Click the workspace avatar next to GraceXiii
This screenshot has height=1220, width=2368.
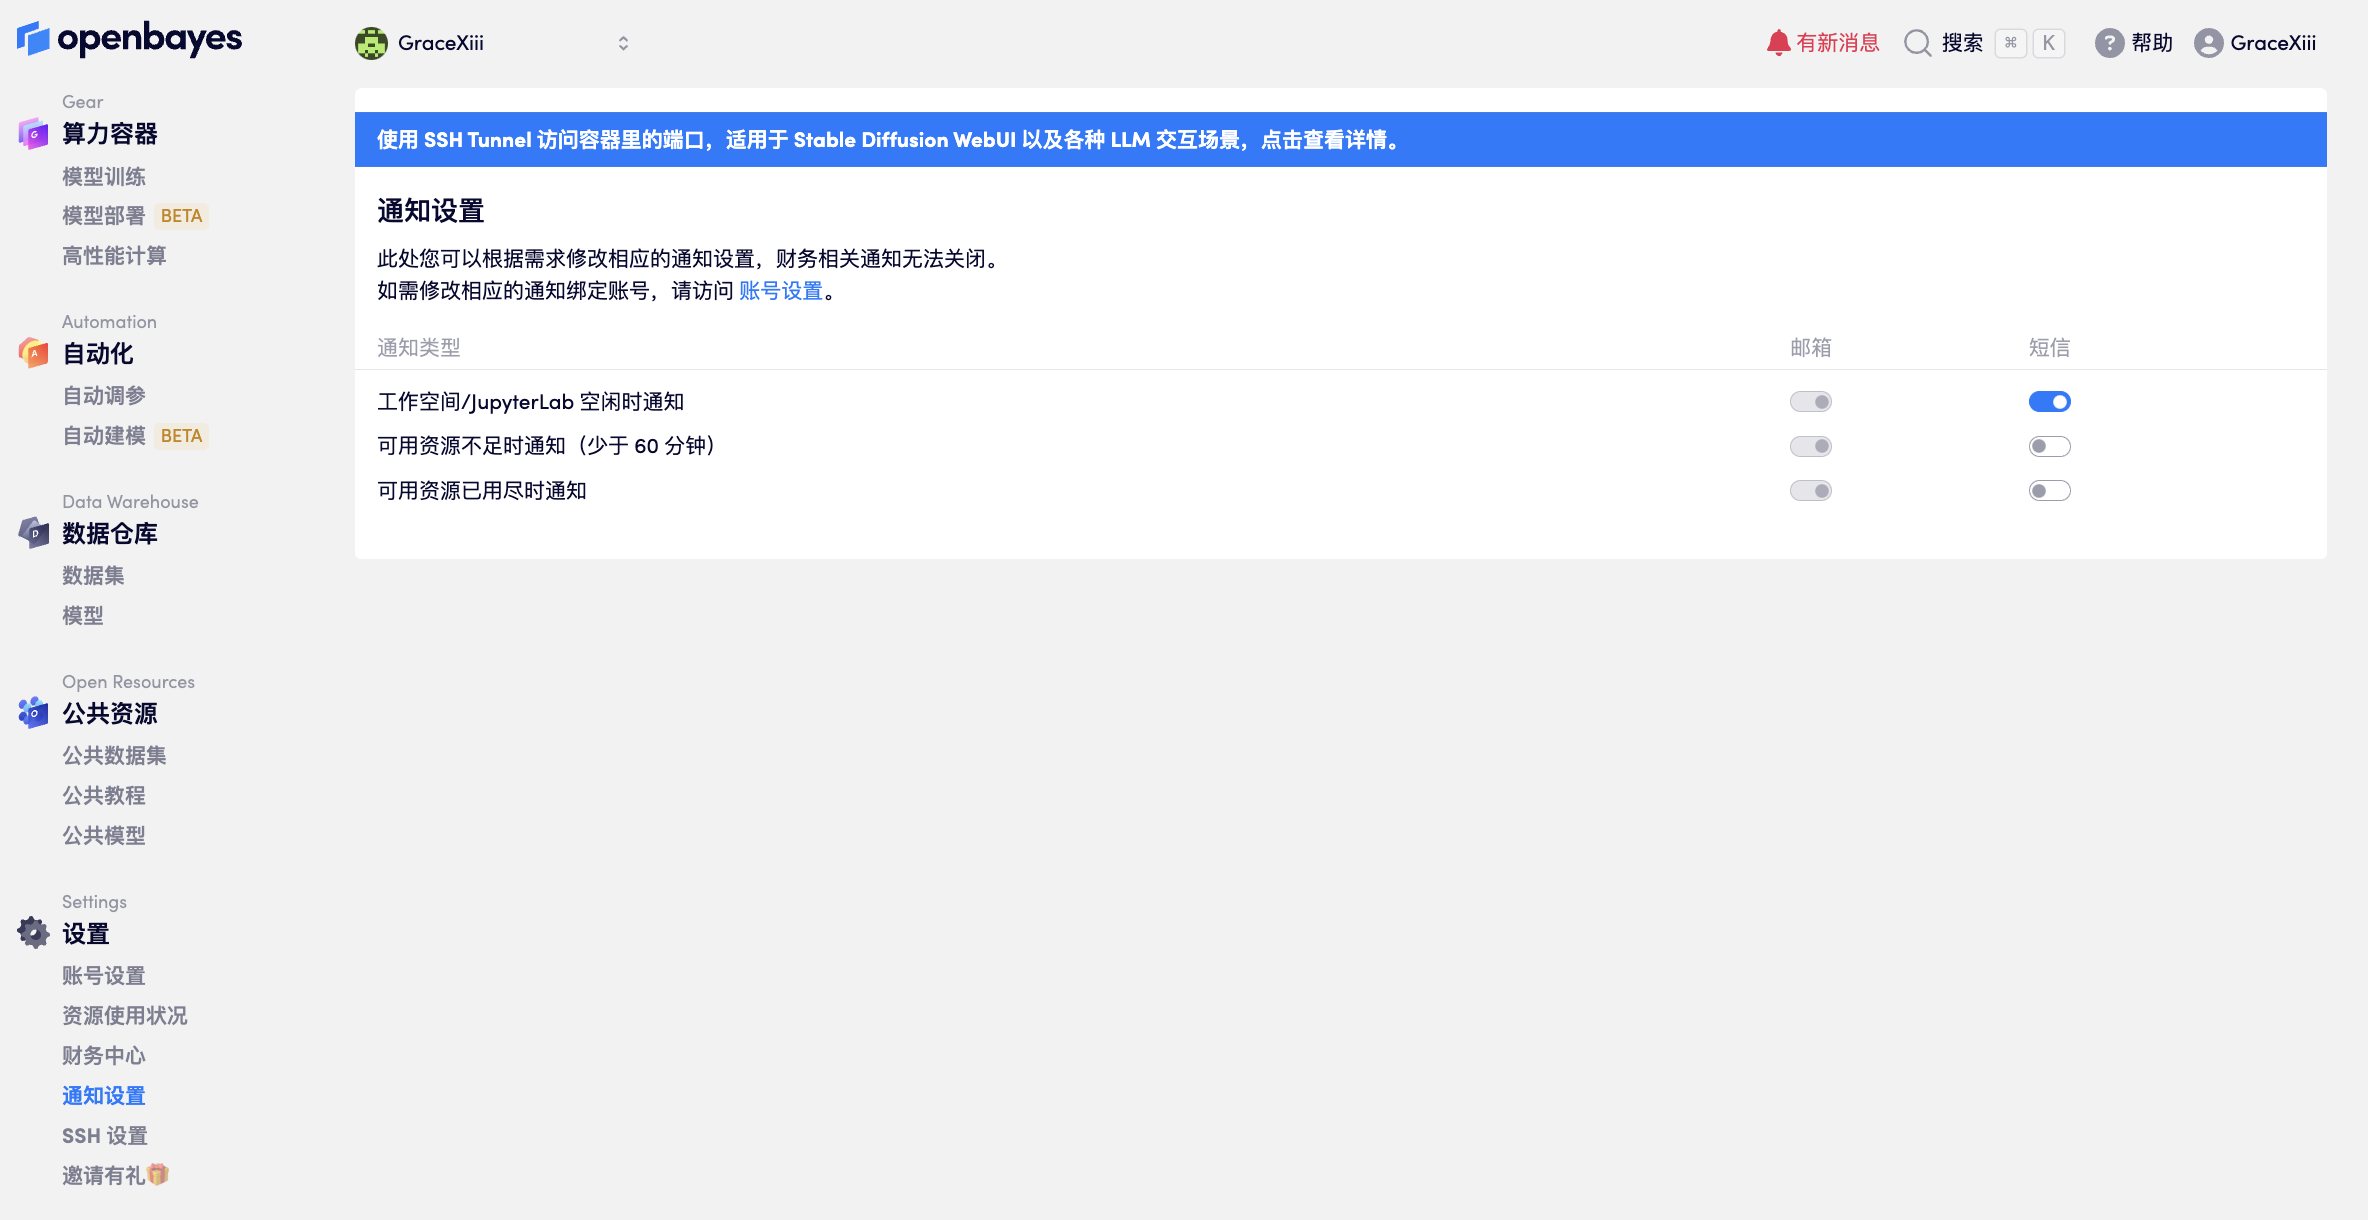pyautogui.click(x=370, y=43)
